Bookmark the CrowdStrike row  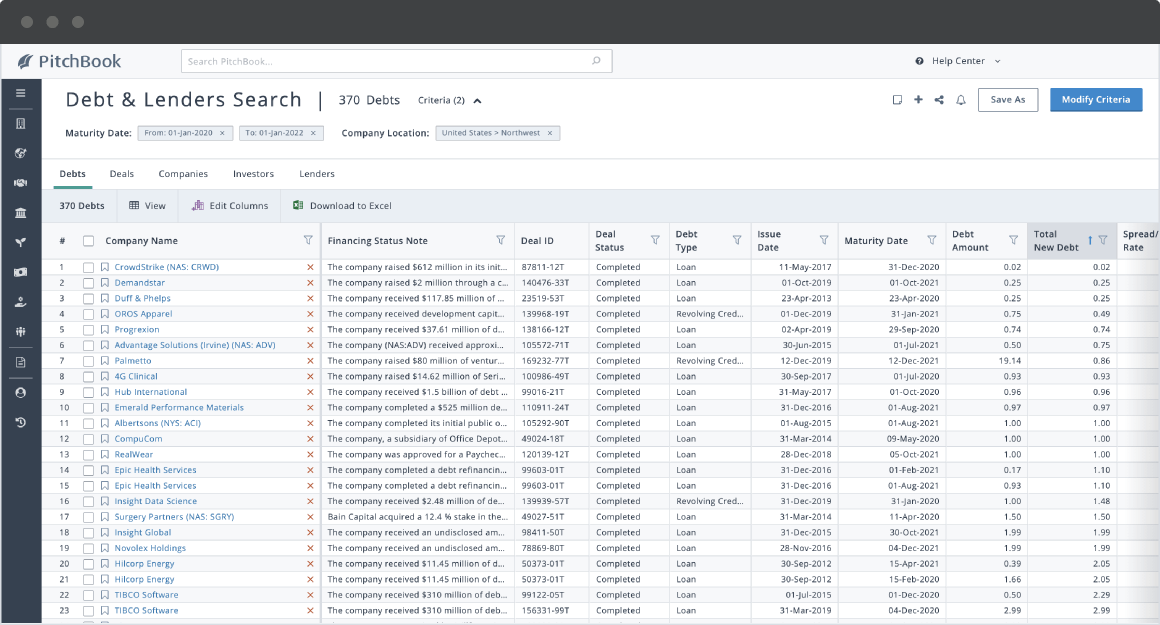pos(105,267)
